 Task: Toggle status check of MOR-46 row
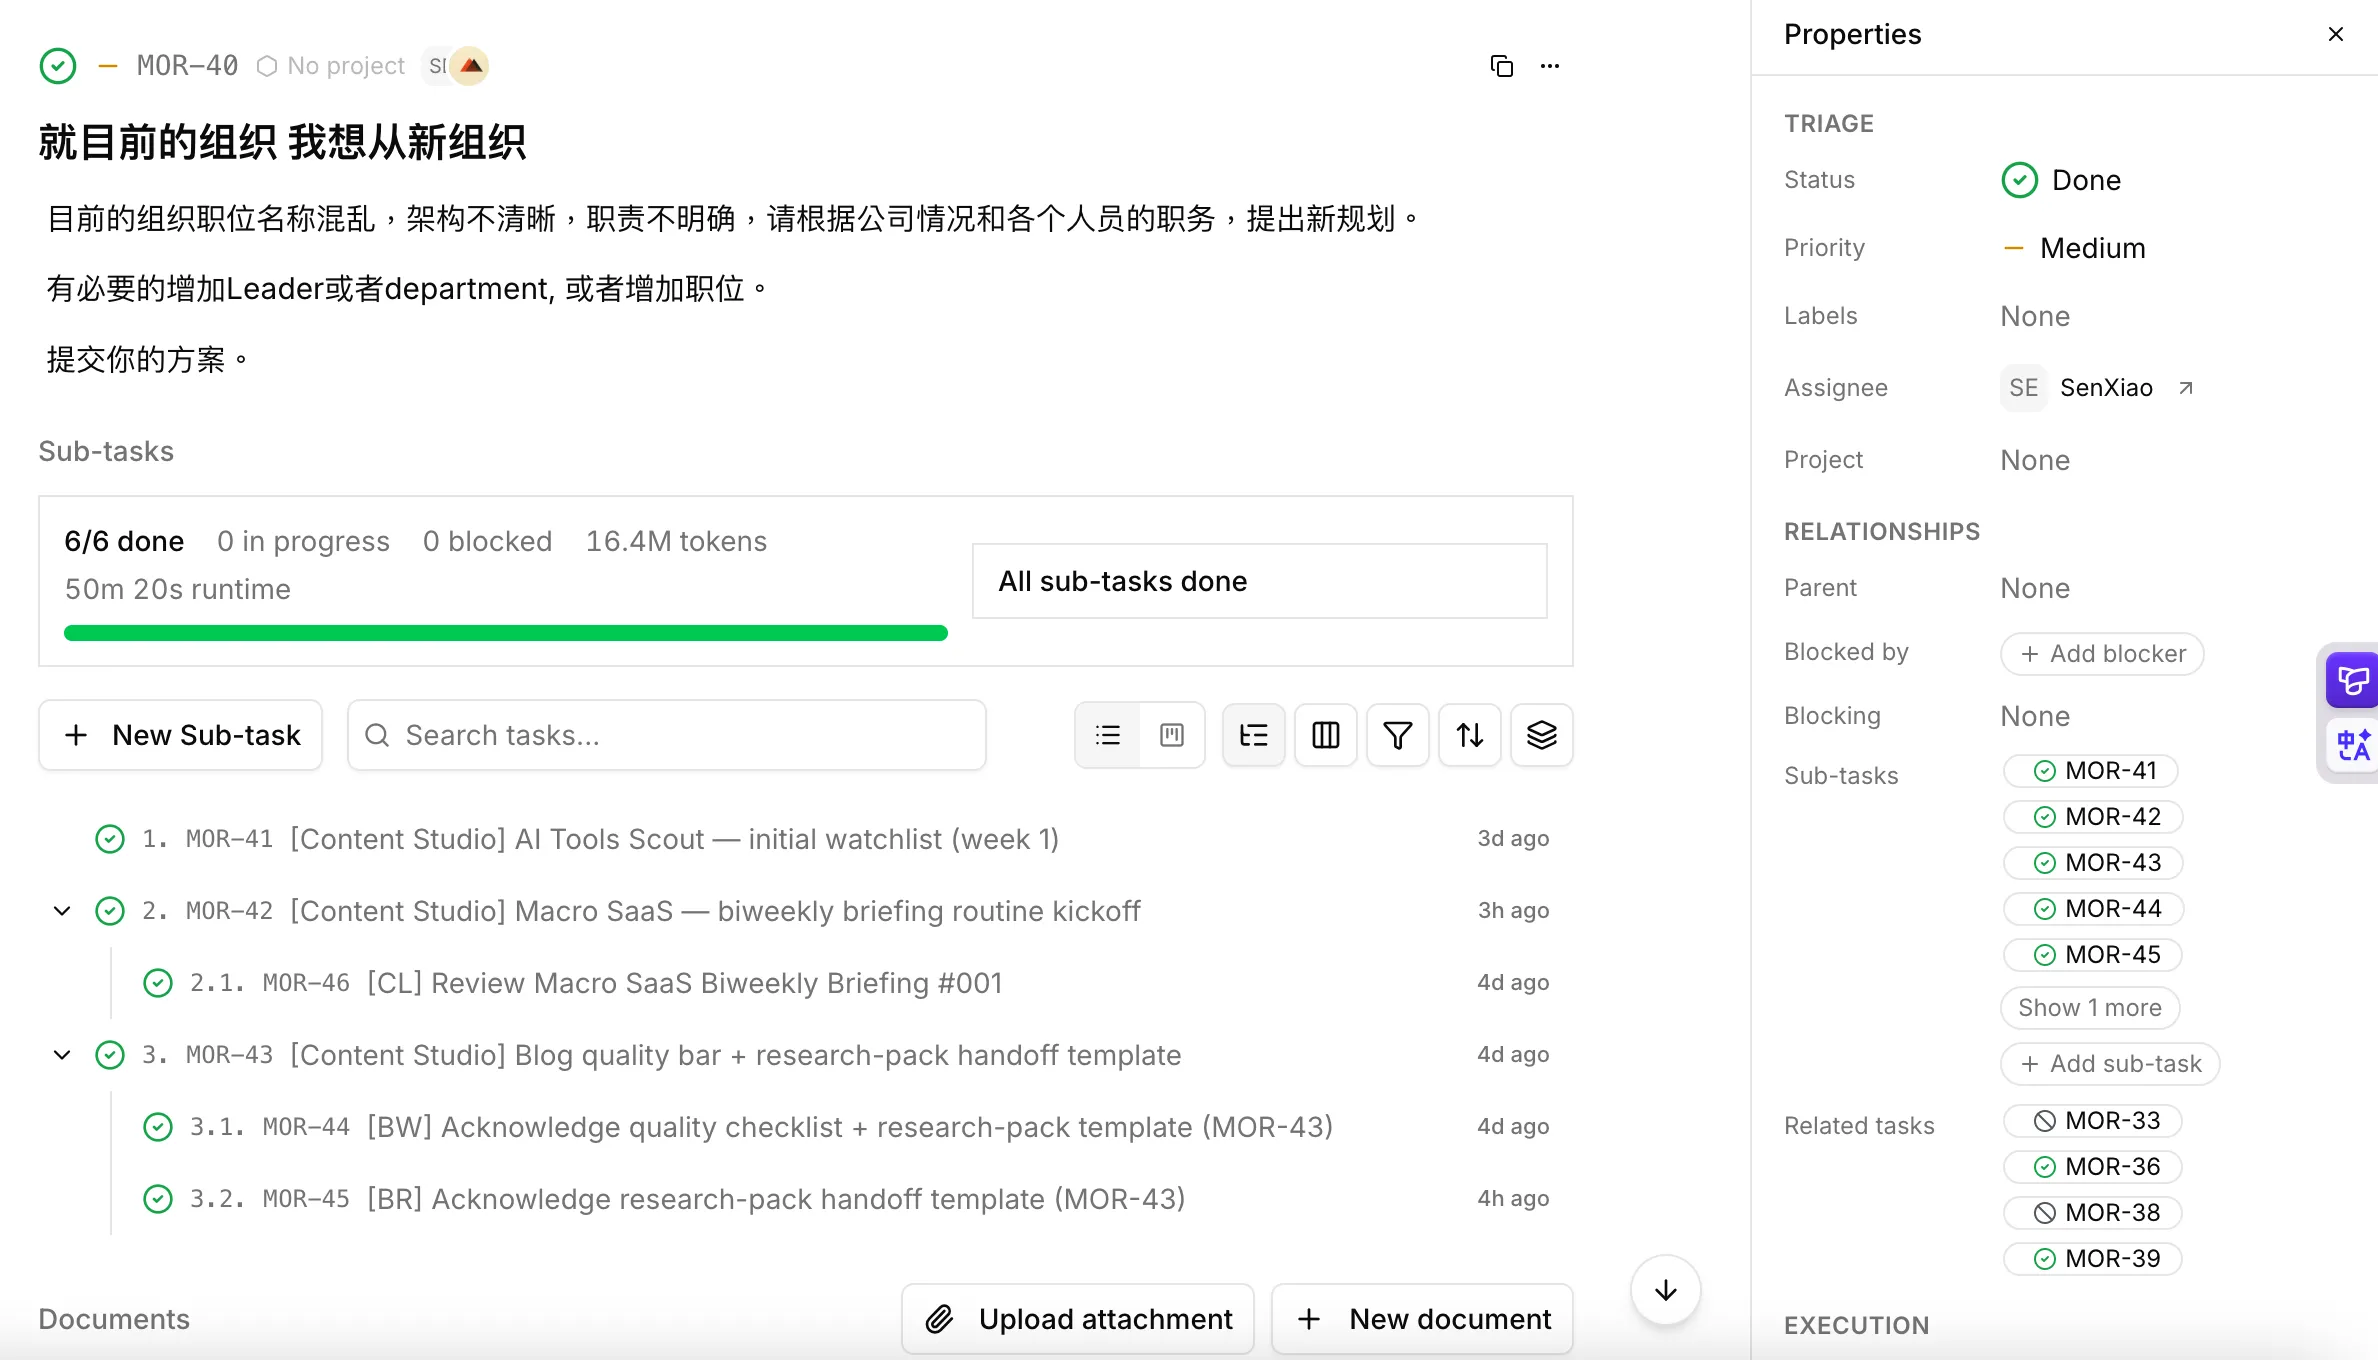pyautogui.click(x=158, y=983)
